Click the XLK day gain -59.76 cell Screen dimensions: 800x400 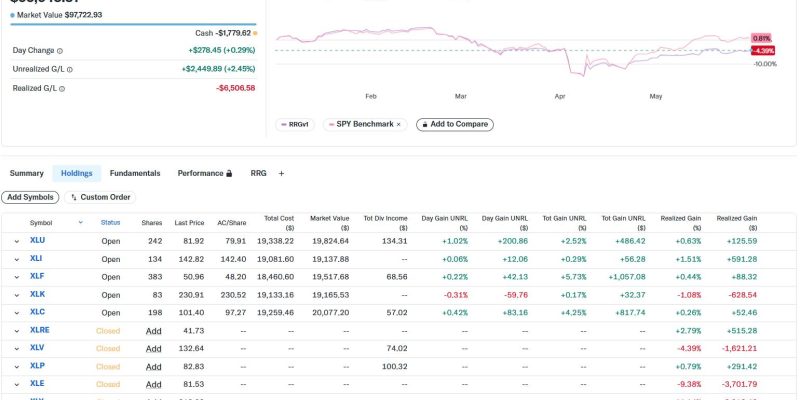click(516, 295)
